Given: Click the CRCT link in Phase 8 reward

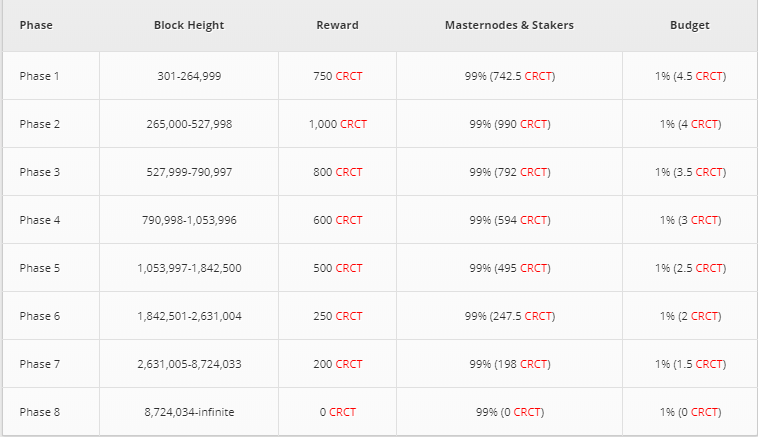Looking at the screenshot, I should click(342, 412).
